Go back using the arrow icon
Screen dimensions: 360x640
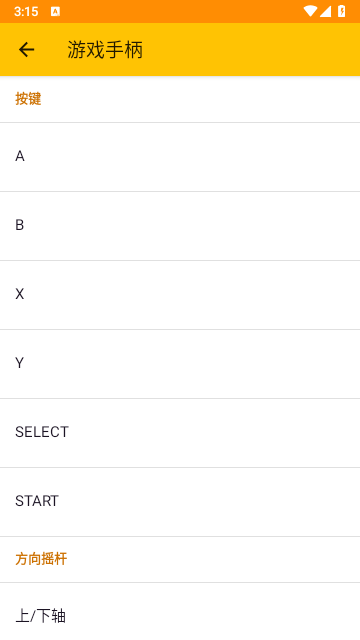(27, 50)
